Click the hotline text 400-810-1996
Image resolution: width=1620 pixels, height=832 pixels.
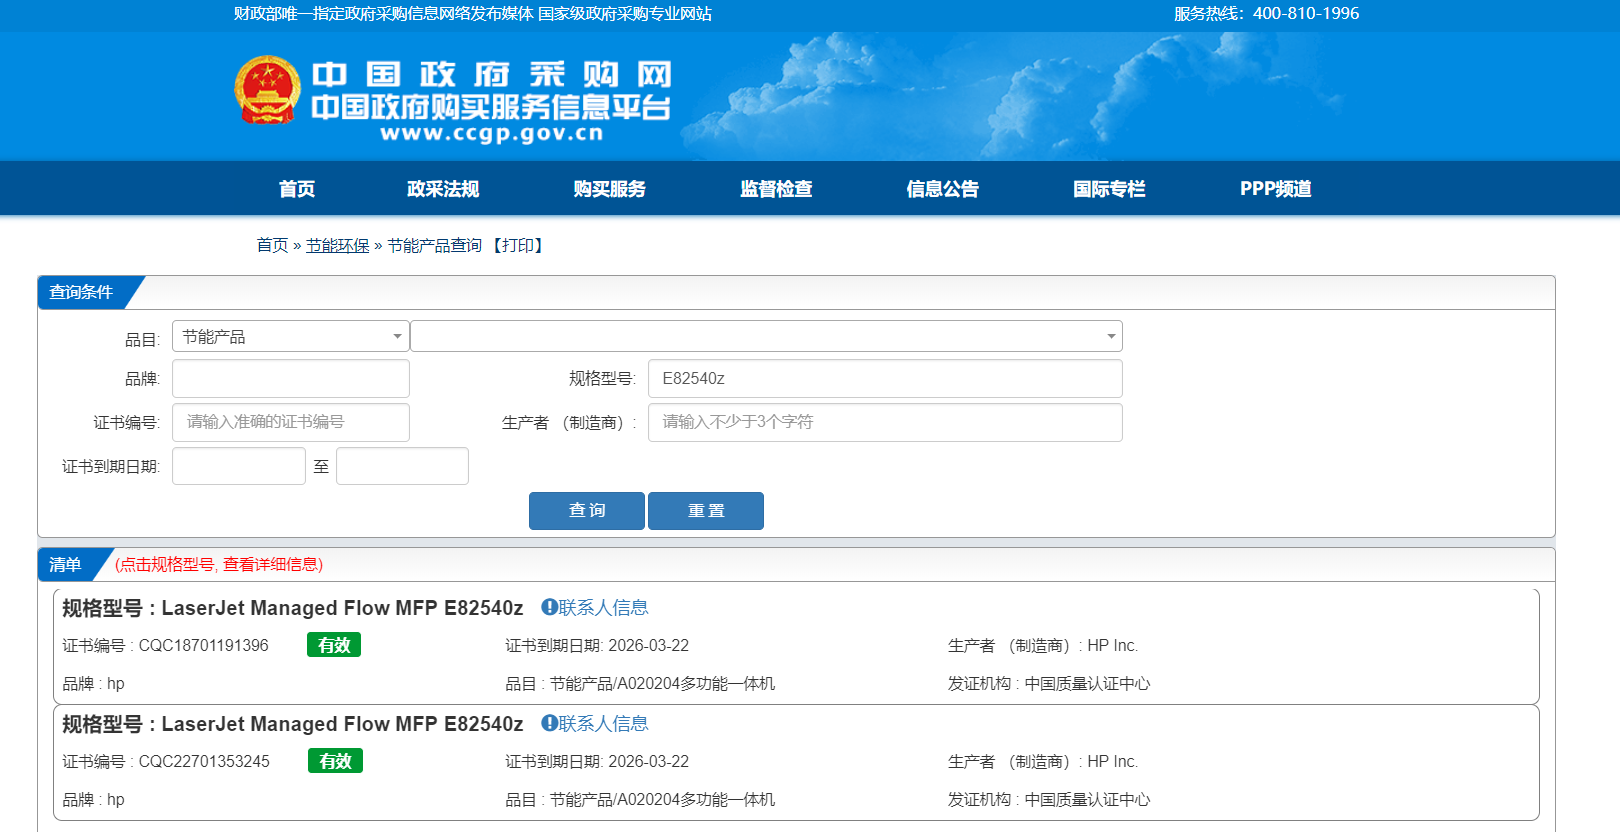[1306, 13]
